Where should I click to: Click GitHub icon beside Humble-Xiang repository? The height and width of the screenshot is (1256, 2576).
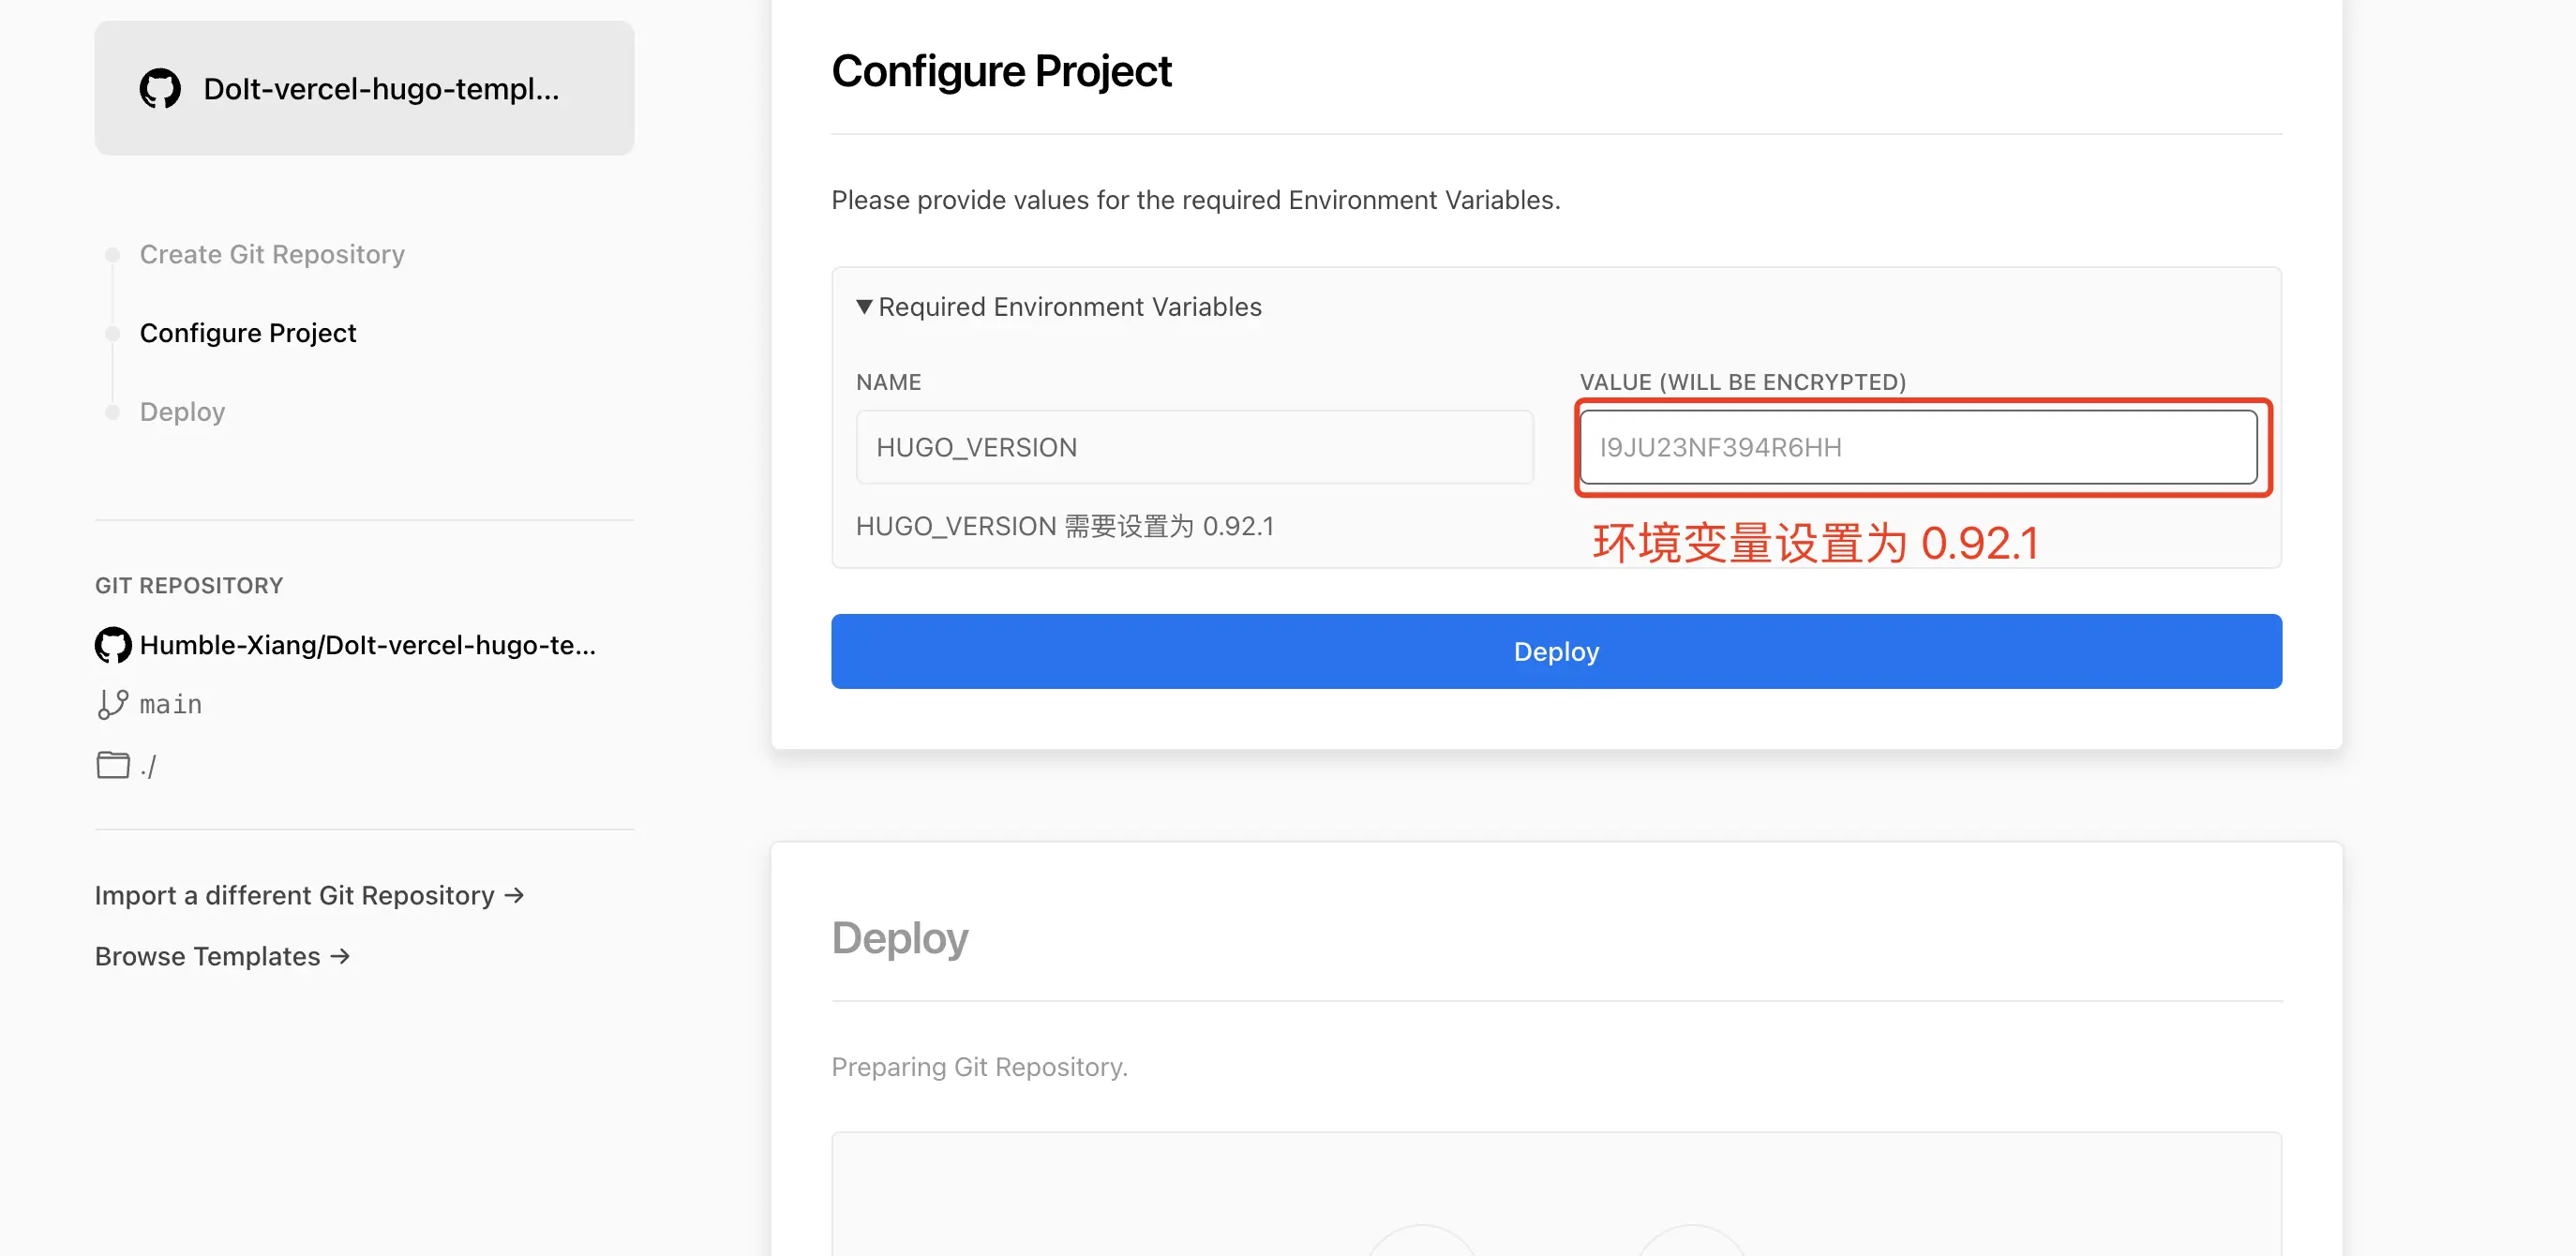[x=113, y=645]
